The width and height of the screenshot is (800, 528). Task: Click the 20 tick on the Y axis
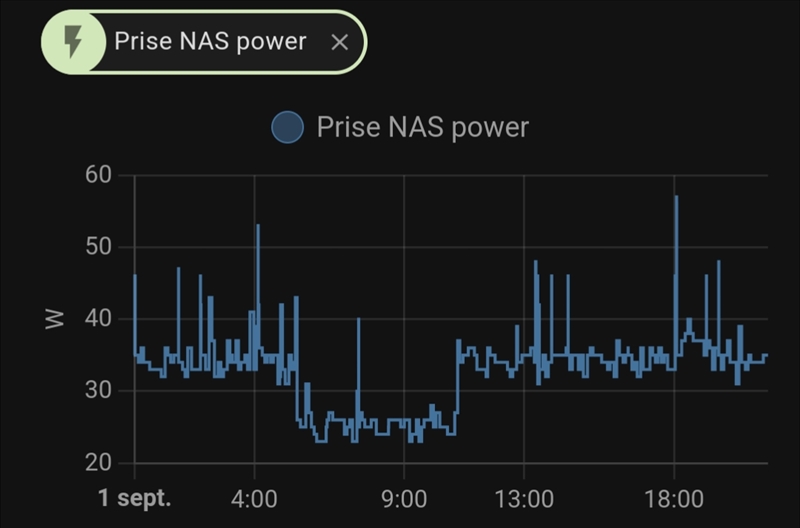point(98,463)
